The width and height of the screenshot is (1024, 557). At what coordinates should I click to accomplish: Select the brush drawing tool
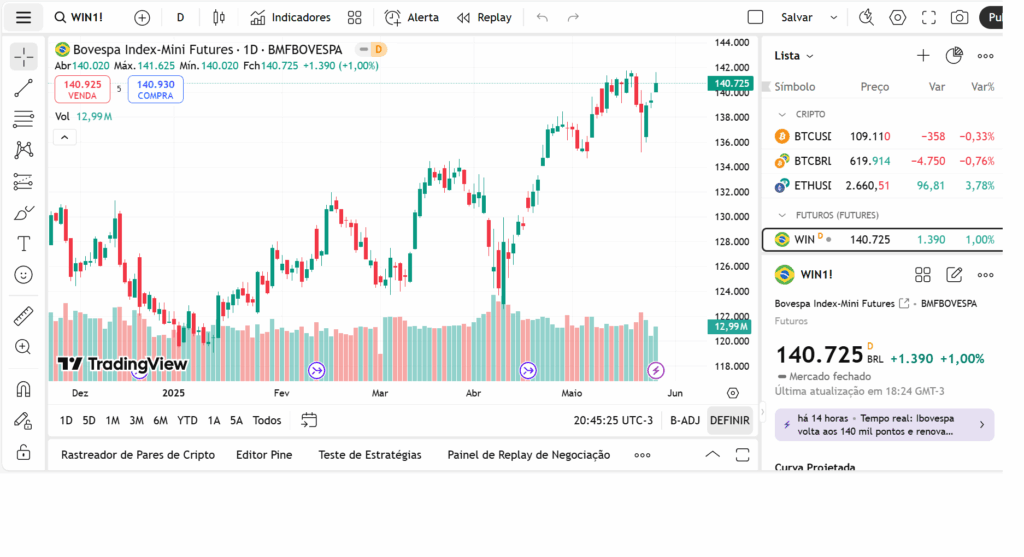pos(24,213)
